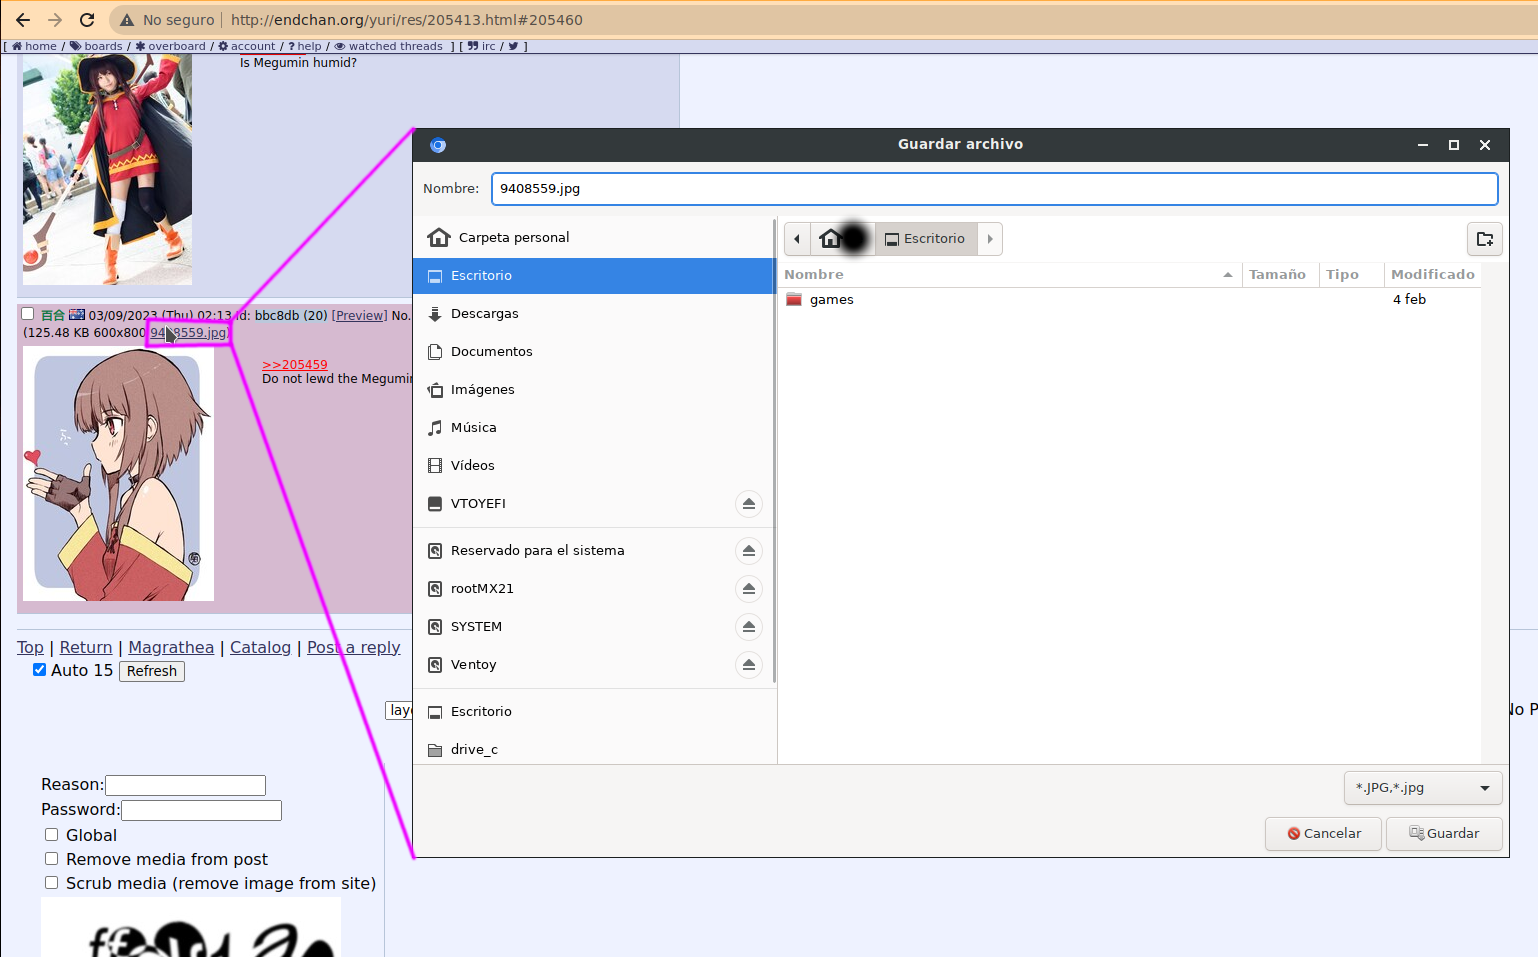Reload the page with the refresh icon

click(x=87, y=20)
